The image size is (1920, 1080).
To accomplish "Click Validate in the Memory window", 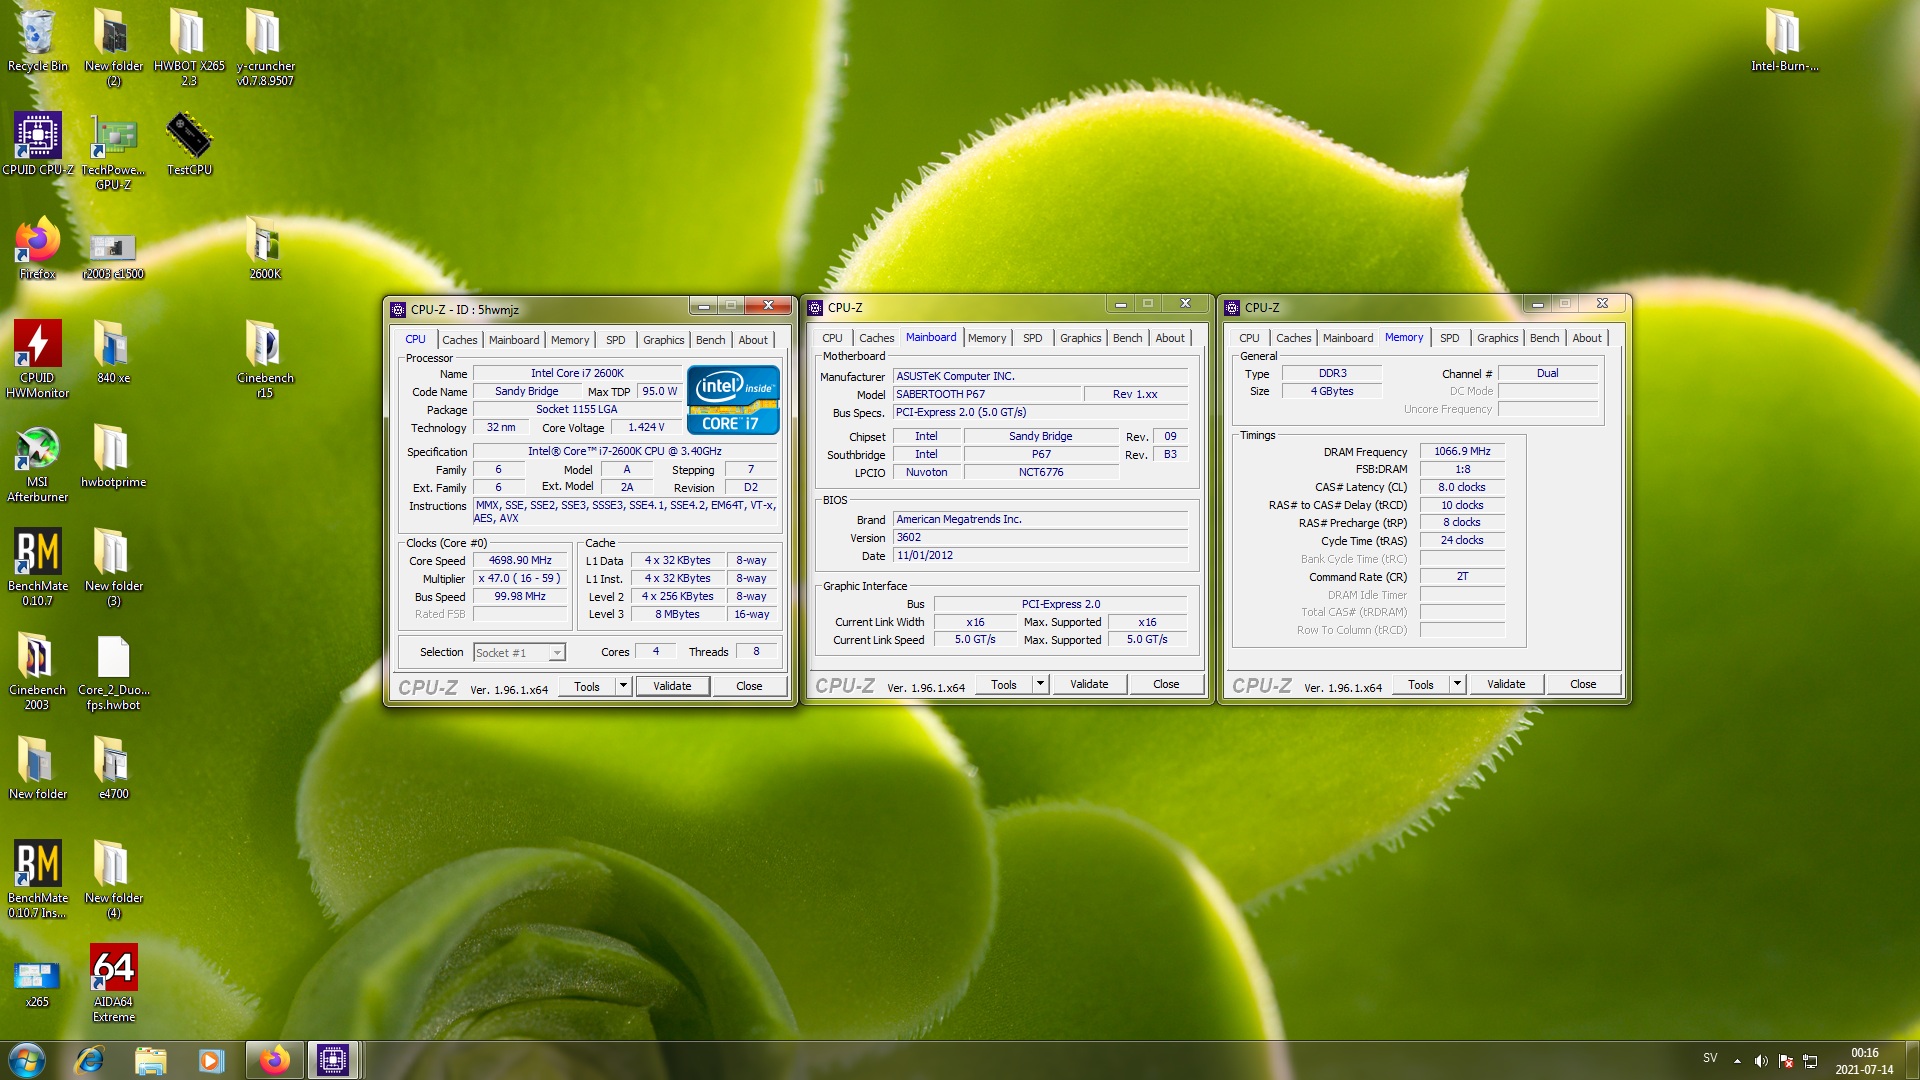I will pos(1506,684).
